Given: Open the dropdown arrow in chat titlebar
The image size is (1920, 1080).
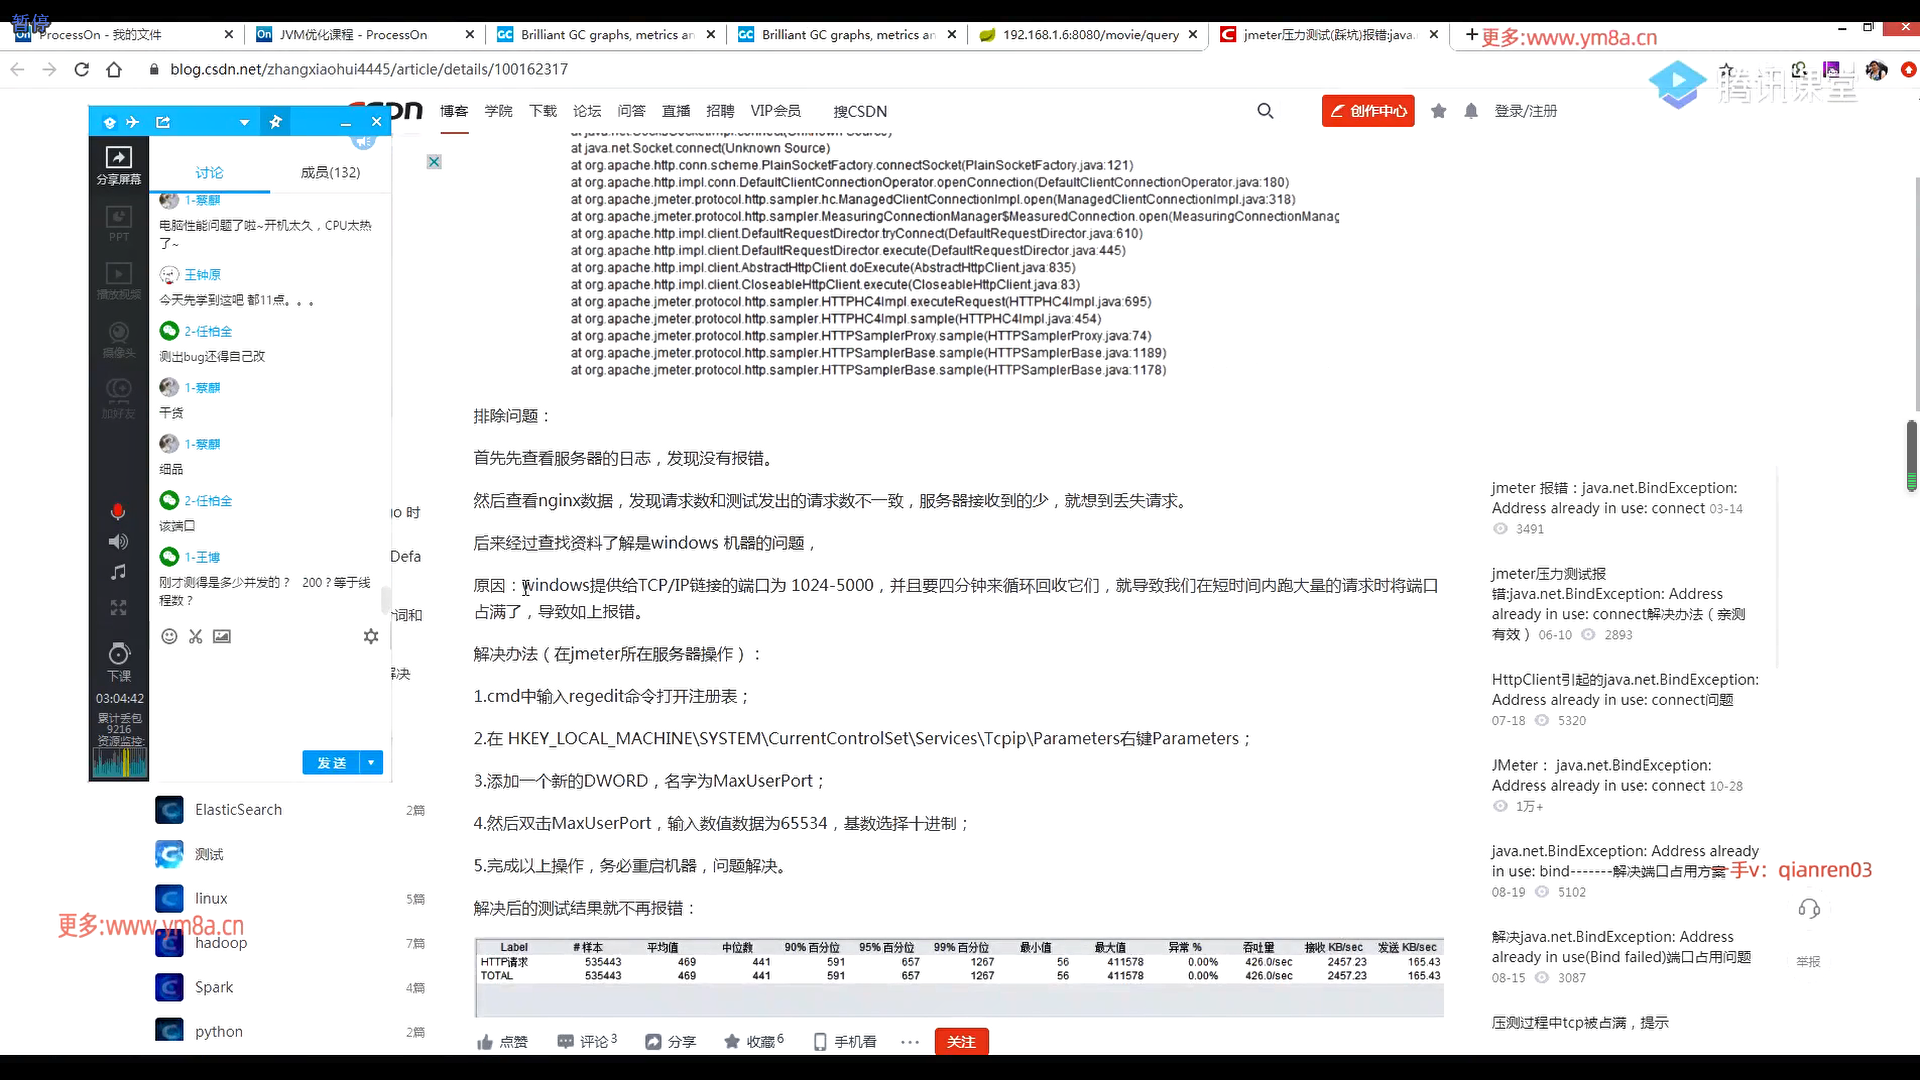Looking at the screenshot, I should click(244, 123).
